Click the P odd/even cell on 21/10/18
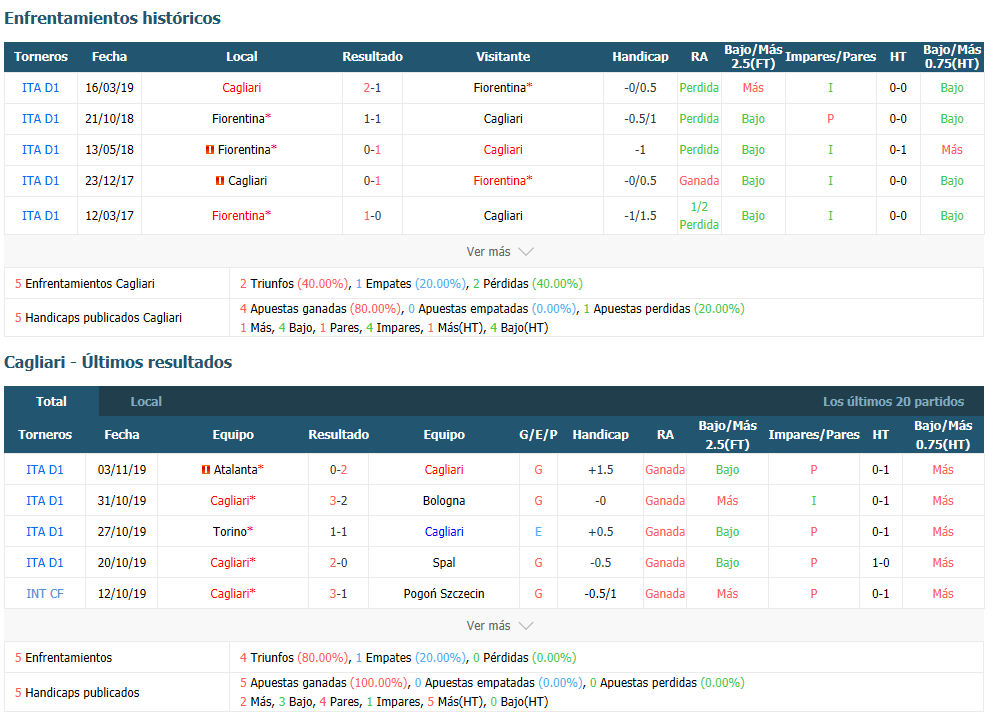 [830, 119]
